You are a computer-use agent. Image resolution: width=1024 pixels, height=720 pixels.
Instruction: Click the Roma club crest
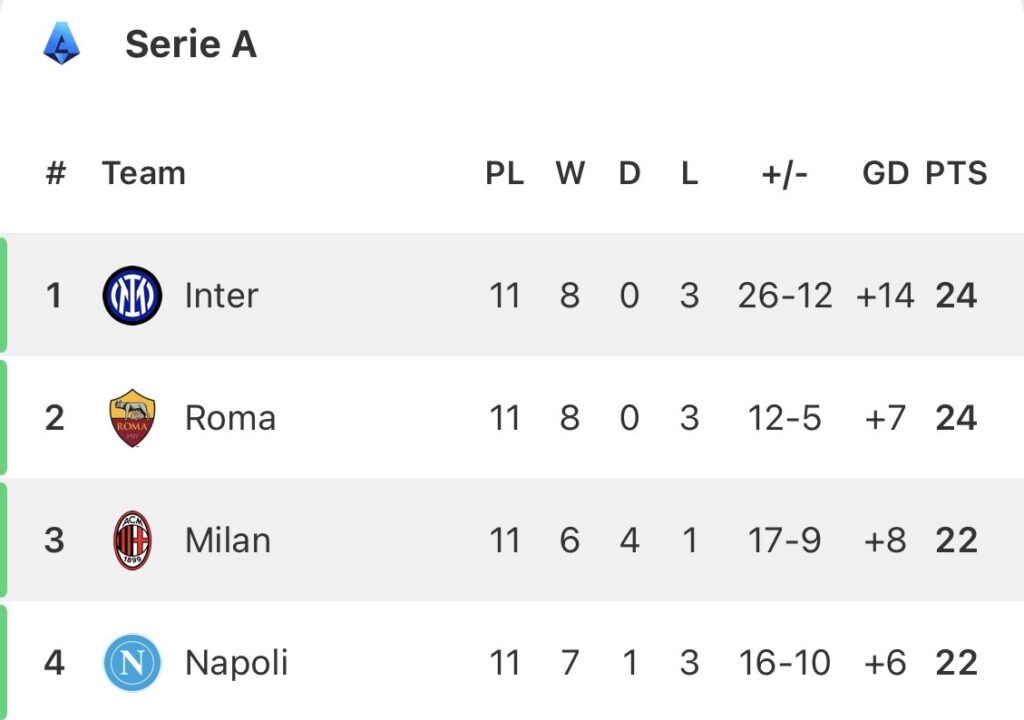point(132,418)
